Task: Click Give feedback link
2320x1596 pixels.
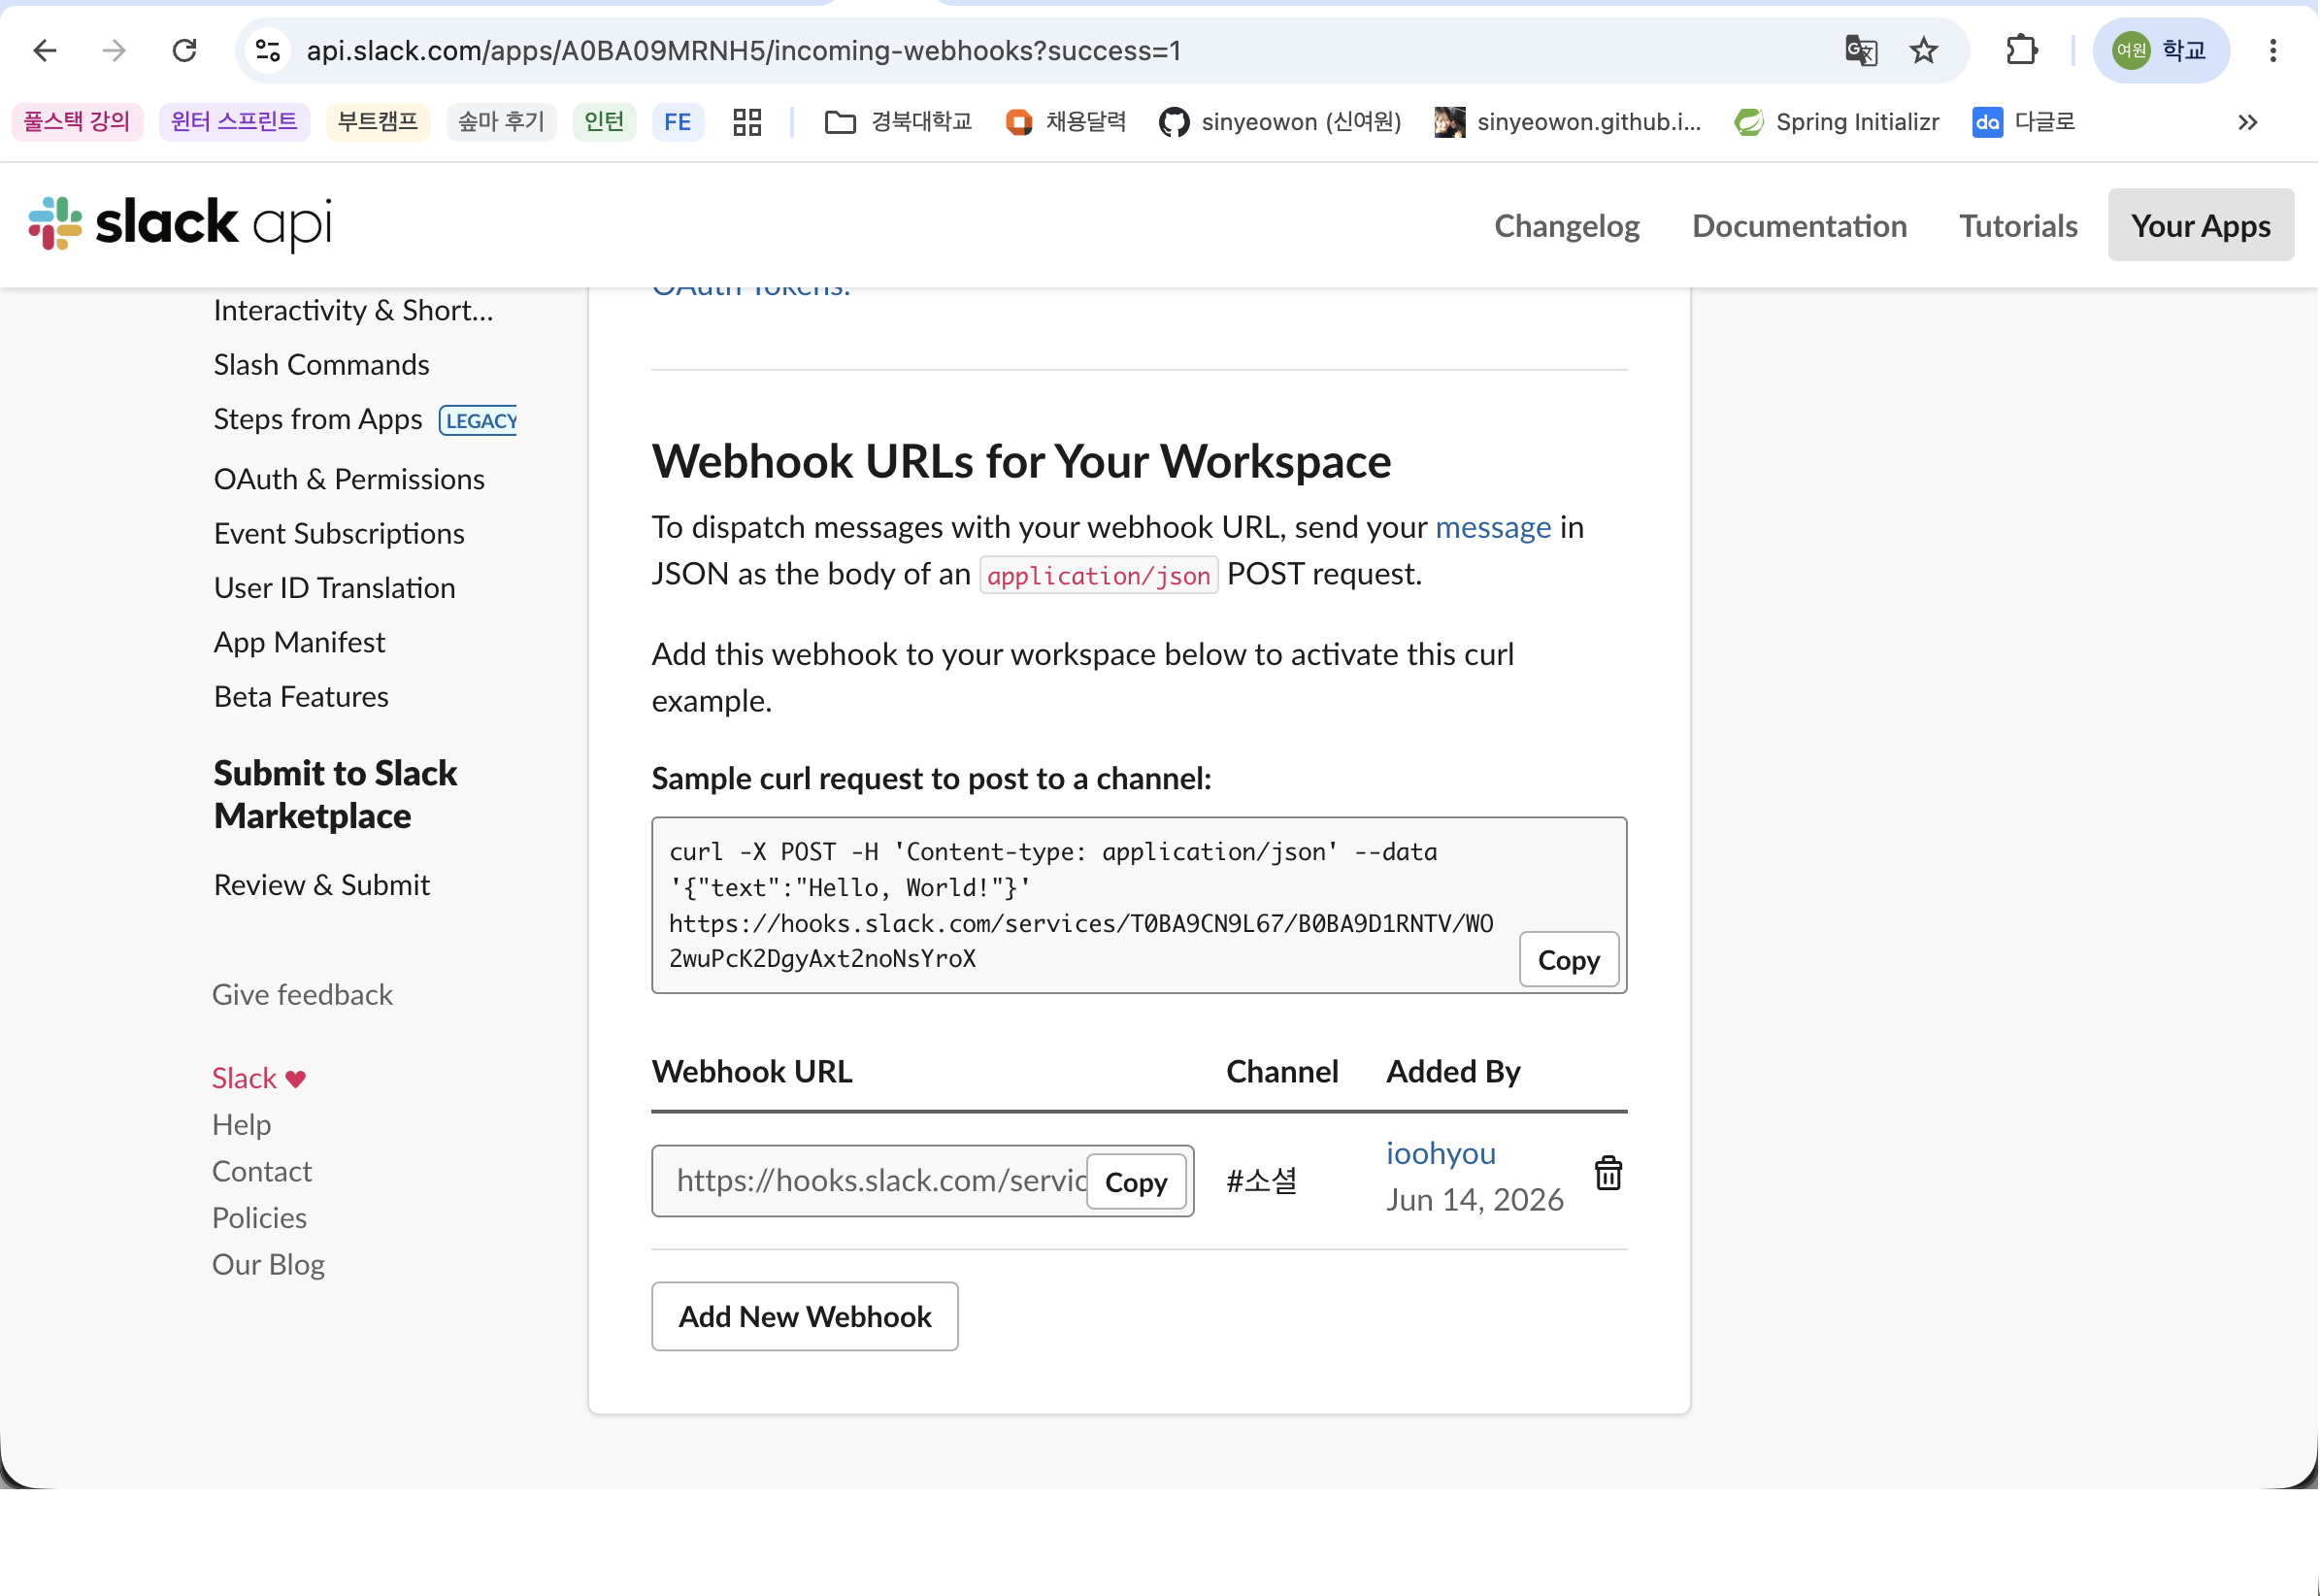Action: (x=302, y=995)
